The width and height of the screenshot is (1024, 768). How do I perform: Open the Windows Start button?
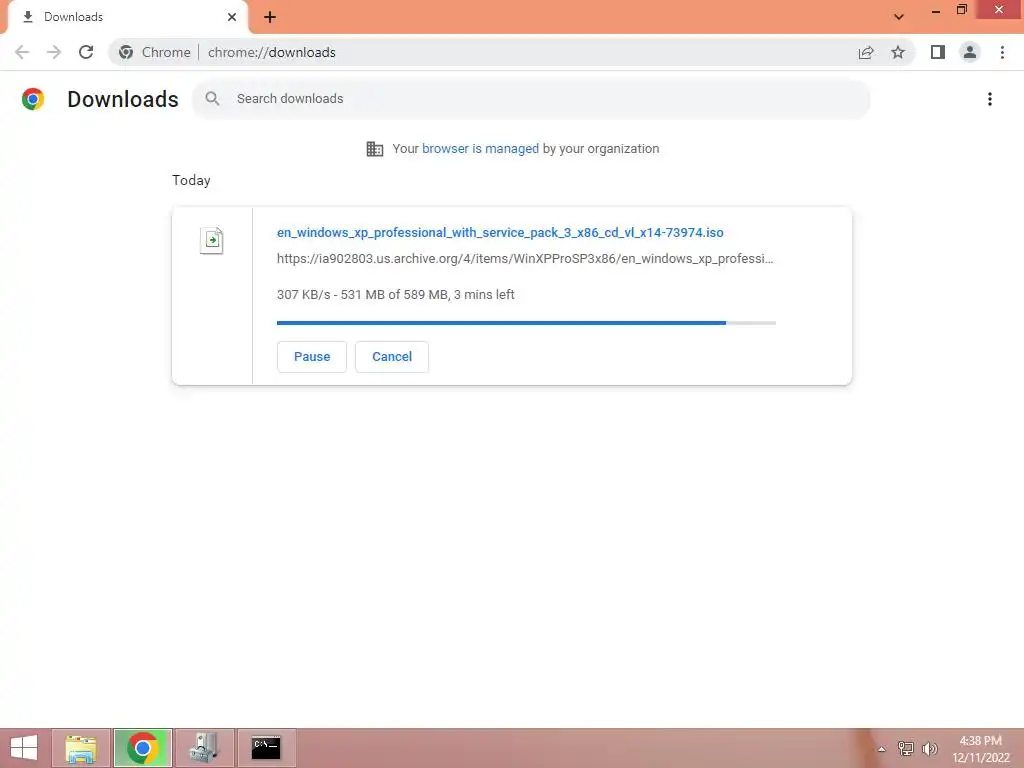pyautogui.click(x=24, y=748)
